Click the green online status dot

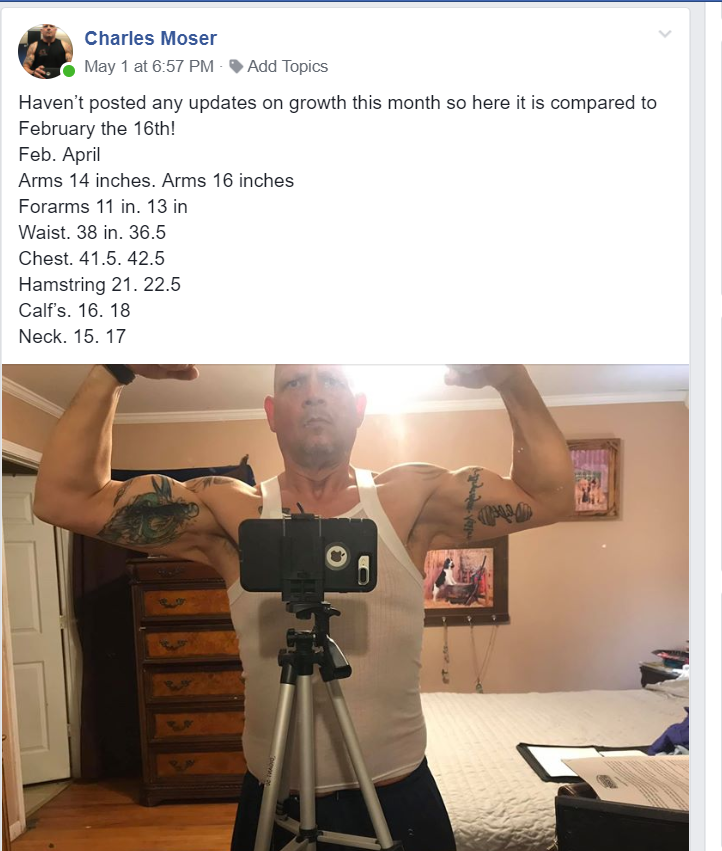pos(69,71)
